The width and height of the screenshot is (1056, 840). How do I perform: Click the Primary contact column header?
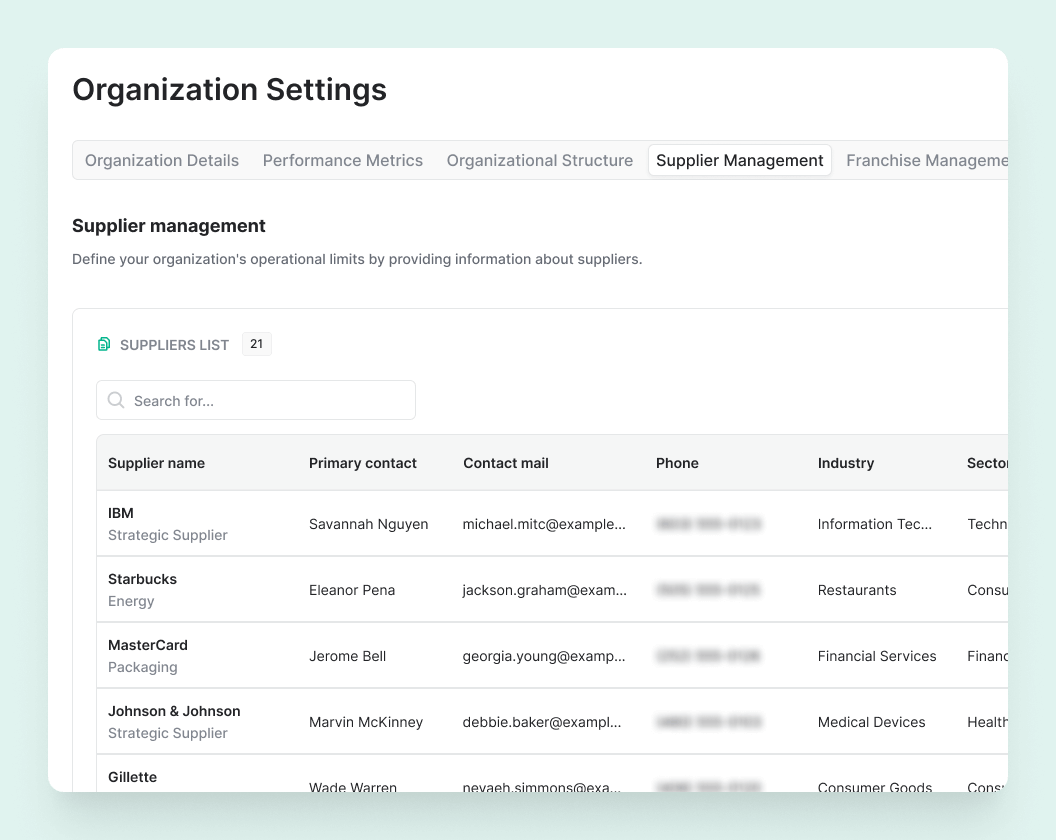click(362, 464)
